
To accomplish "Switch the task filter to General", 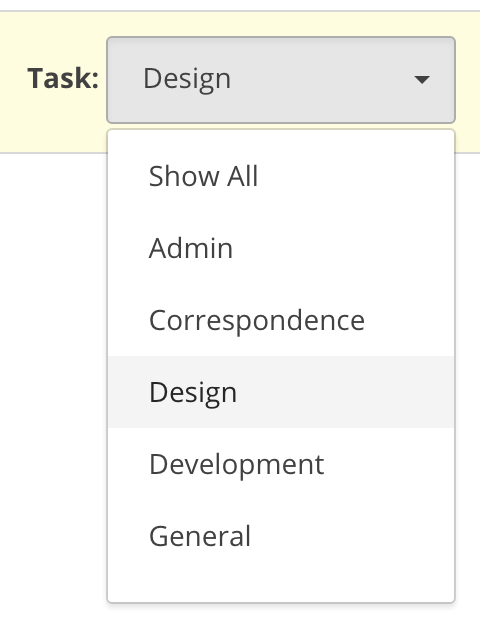I will pyautogui.click(x=281, y=536).
